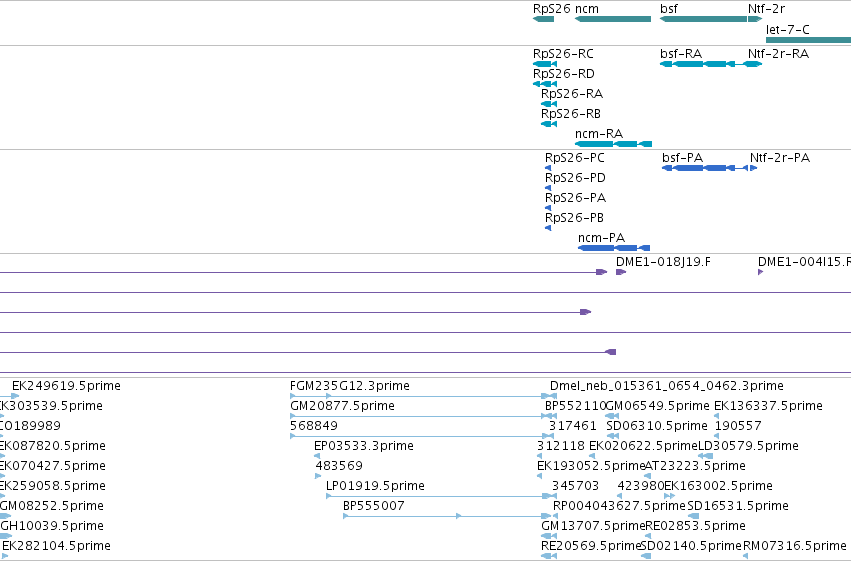Viewport: 851px width, 561px height.
Task: Click the GM08252.5prime EST label
Action: coord(52,506)
